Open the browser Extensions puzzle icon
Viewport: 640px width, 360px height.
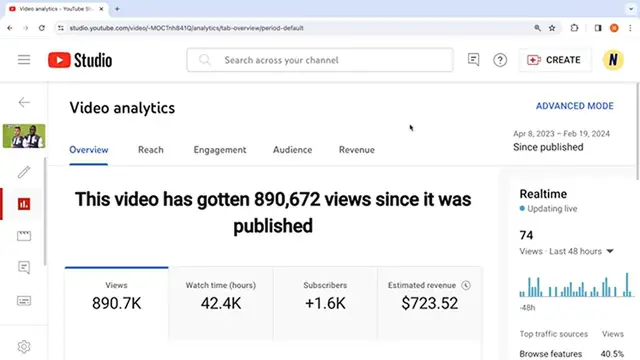(574, 28)
